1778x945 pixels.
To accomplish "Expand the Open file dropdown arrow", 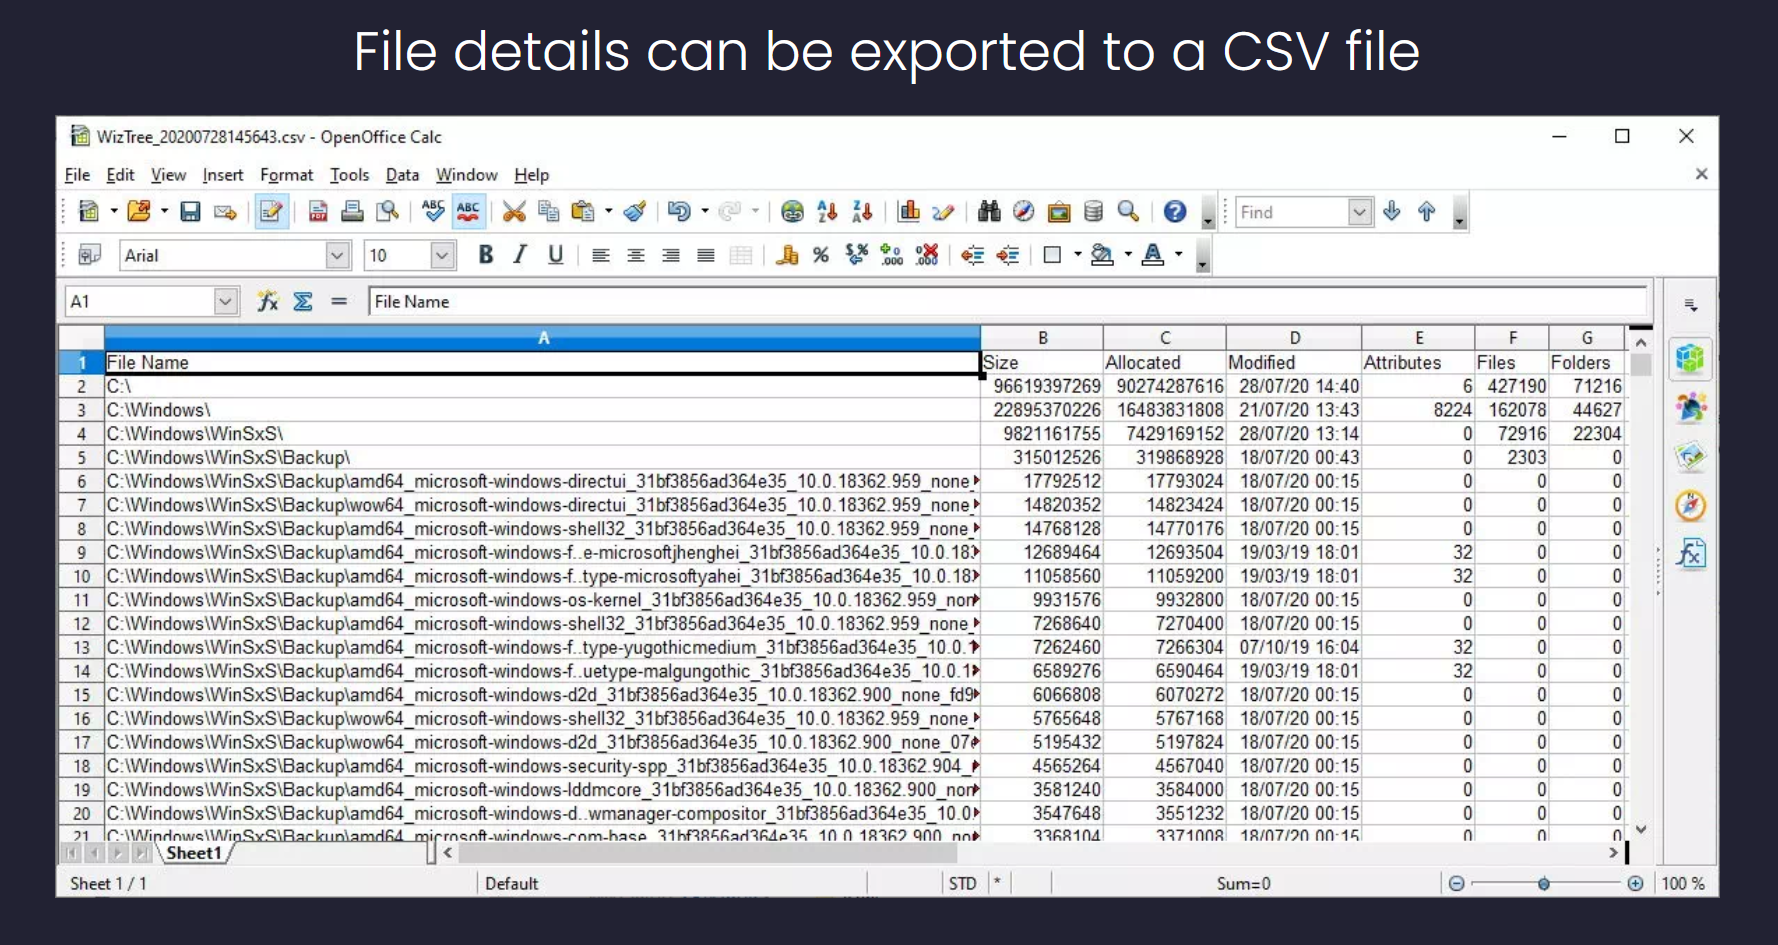I will point(164,211).
